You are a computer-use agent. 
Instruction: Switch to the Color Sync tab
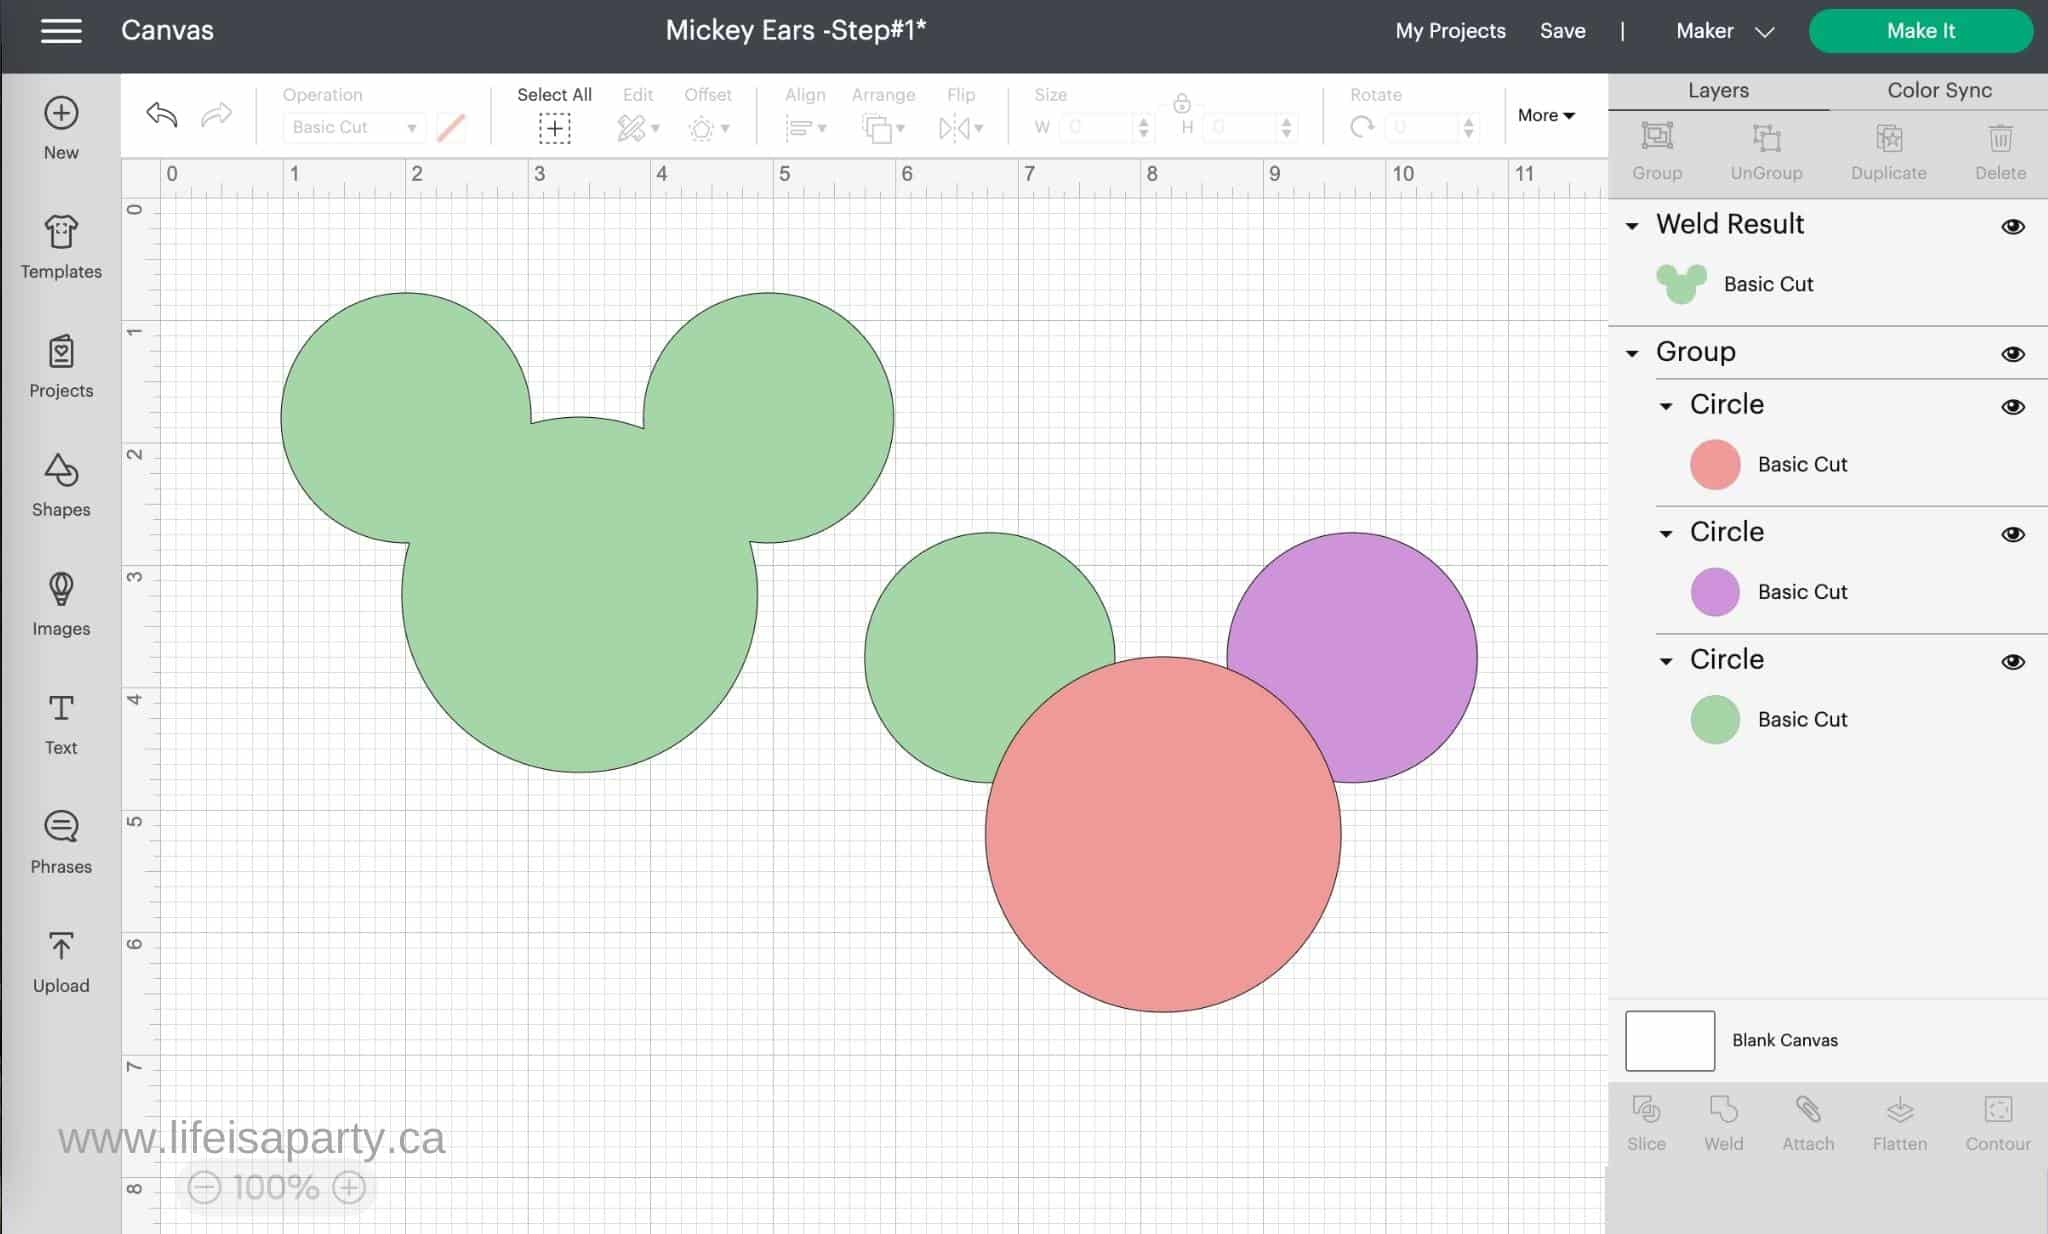1939,90
